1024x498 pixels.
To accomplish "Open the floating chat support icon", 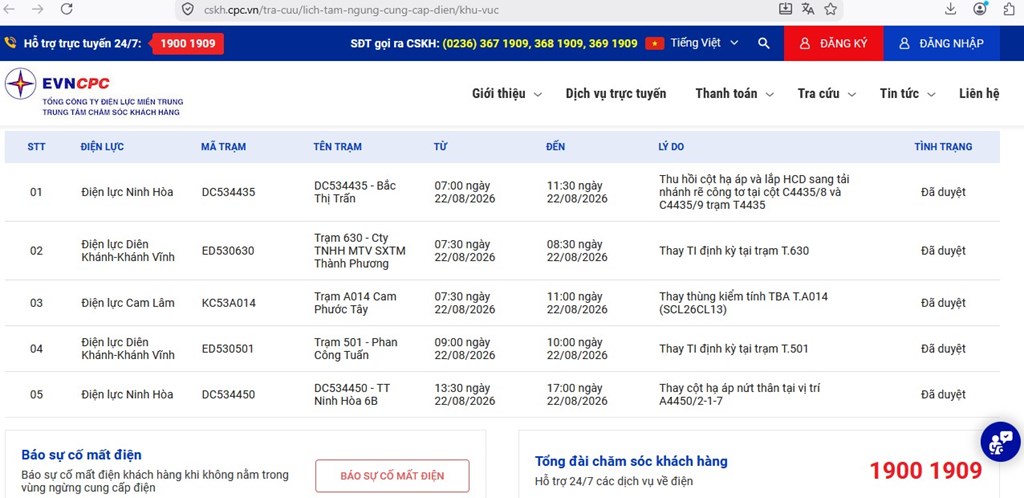I will 1000,442.
